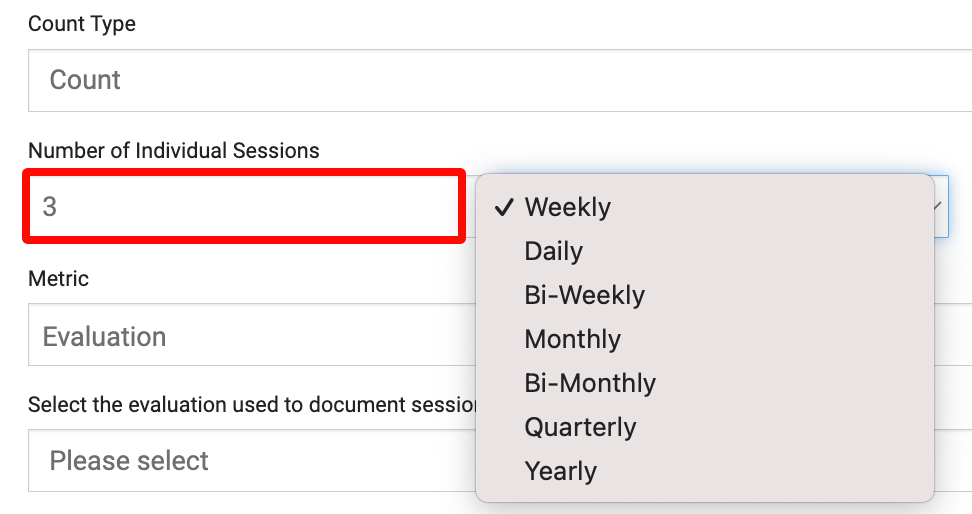Click the Number of Individual Sessions label

[x=174, y=151]
